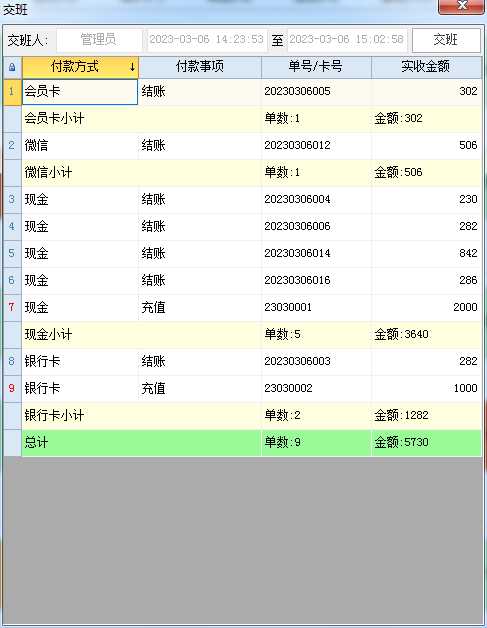Viewport: 487px width, 628px height.
Task: Select the 微信 payment method cell
Action: coord(80,146)
